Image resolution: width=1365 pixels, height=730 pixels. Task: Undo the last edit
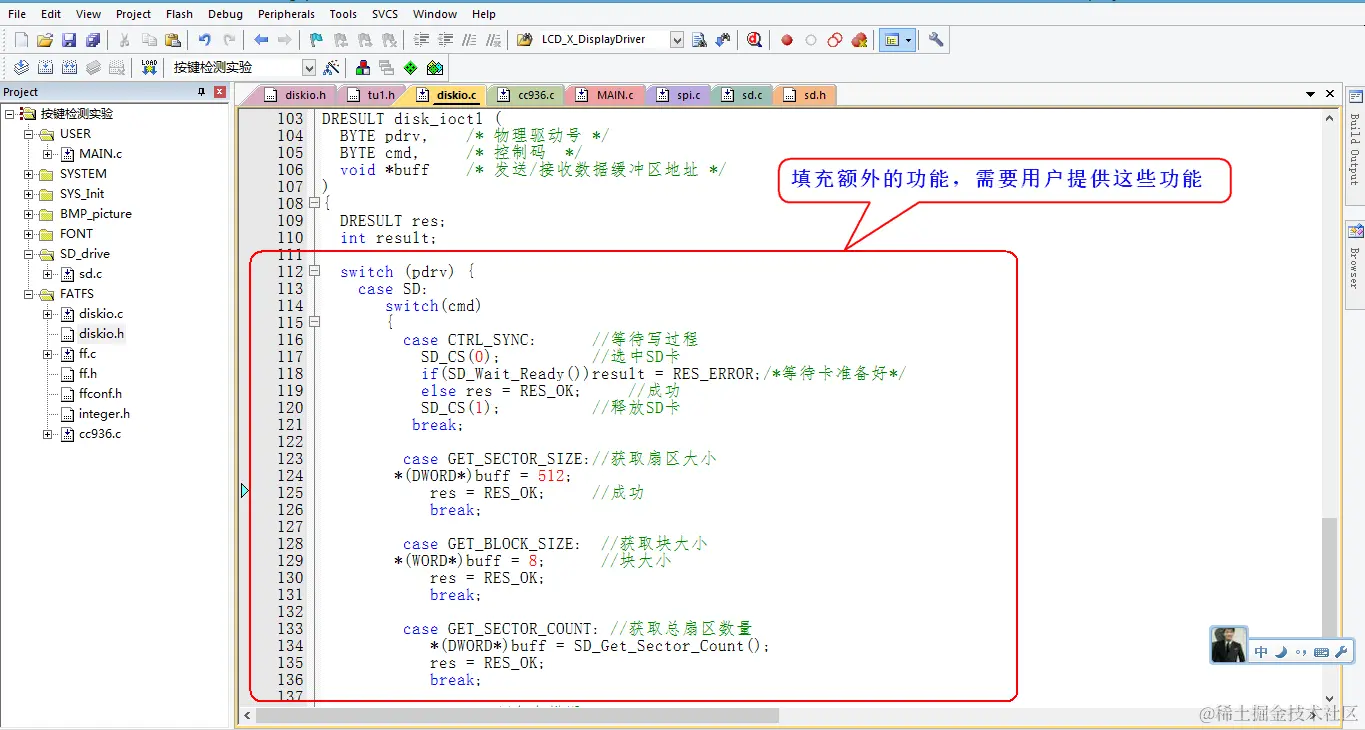click(x=205, y=40)
